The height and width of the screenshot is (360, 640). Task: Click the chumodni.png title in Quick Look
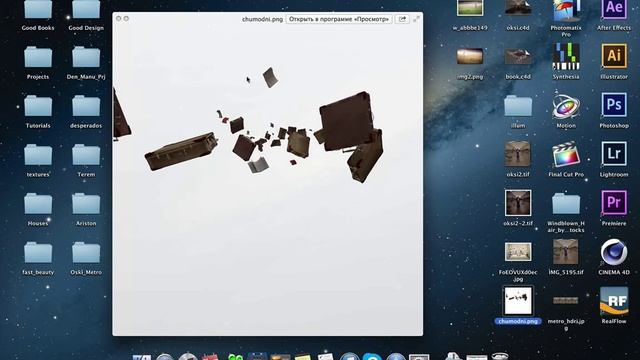coord(262,19)
